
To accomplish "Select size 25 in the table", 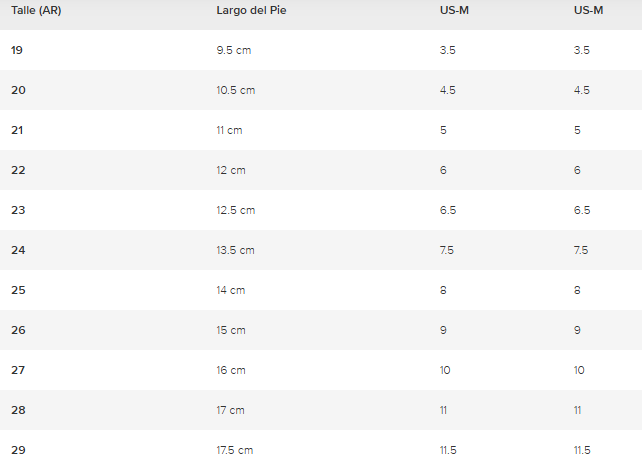I will click(x=18, y=290).
